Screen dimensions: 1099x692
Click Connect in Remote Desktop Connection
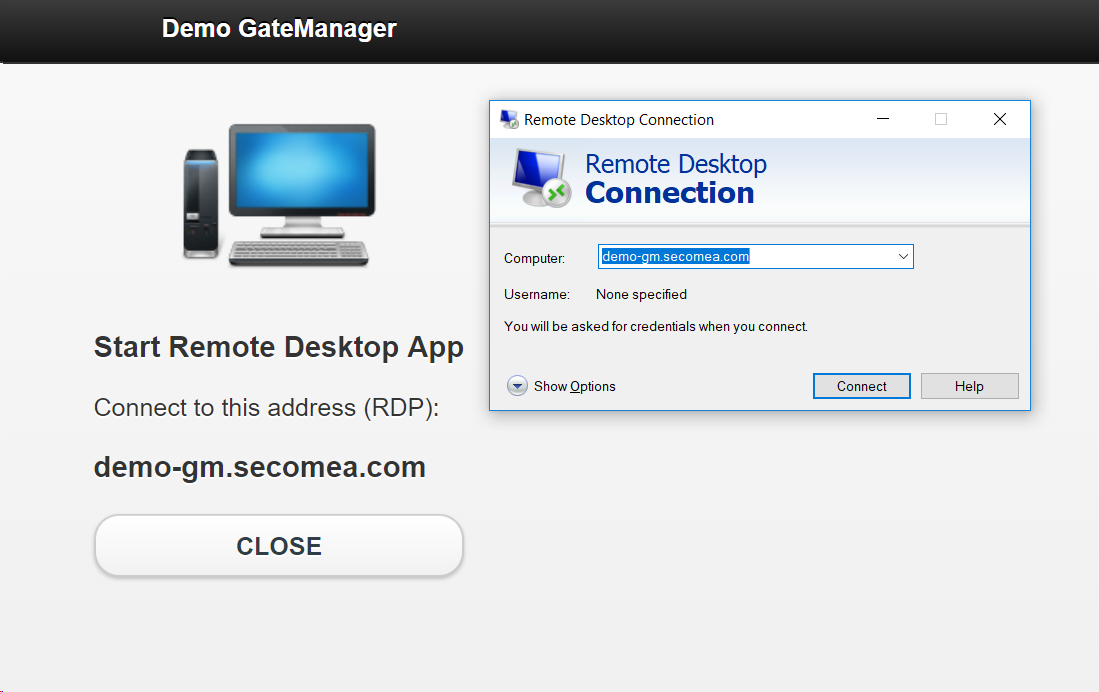pyautogui.click(x=861, y=386)
